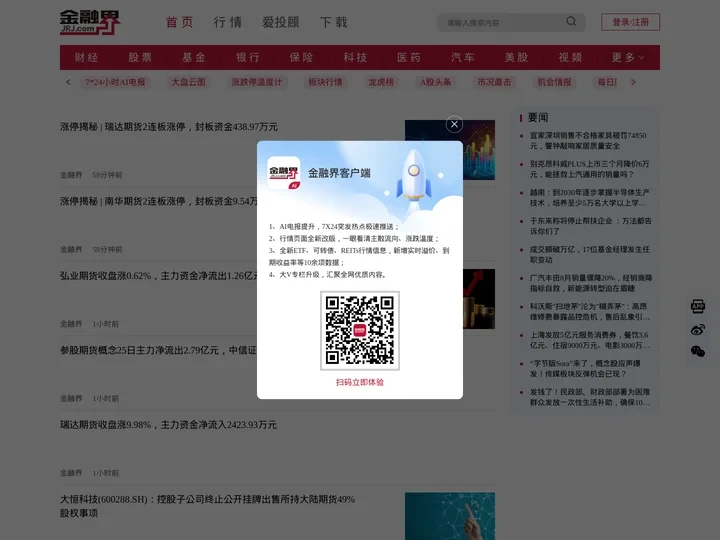720x540 pixels.
Task: Open the Weibo sidebar icon
Action: [698, 329]
